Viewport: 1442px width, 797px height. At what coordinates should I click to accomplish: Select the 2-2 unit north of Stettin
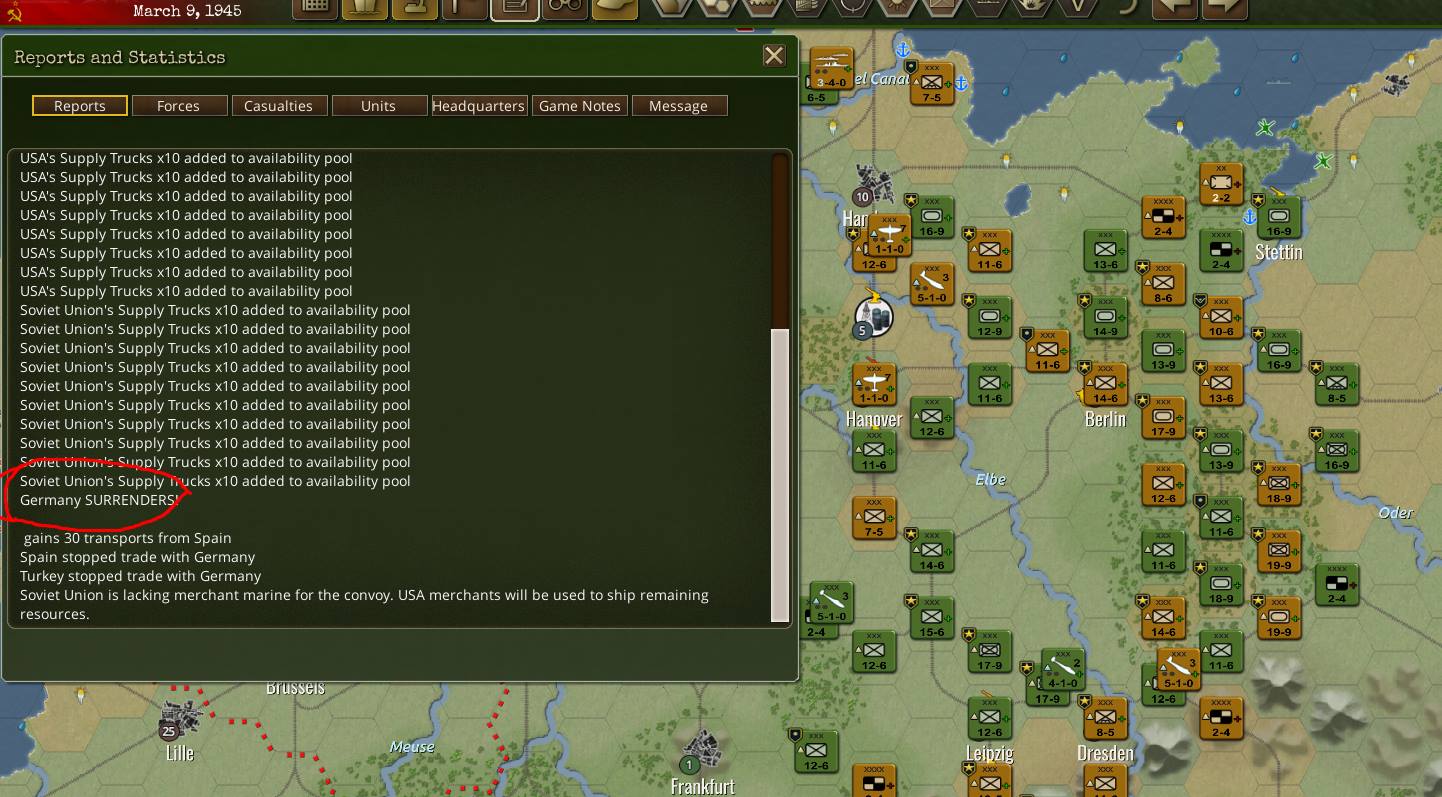pos(1221,185)
